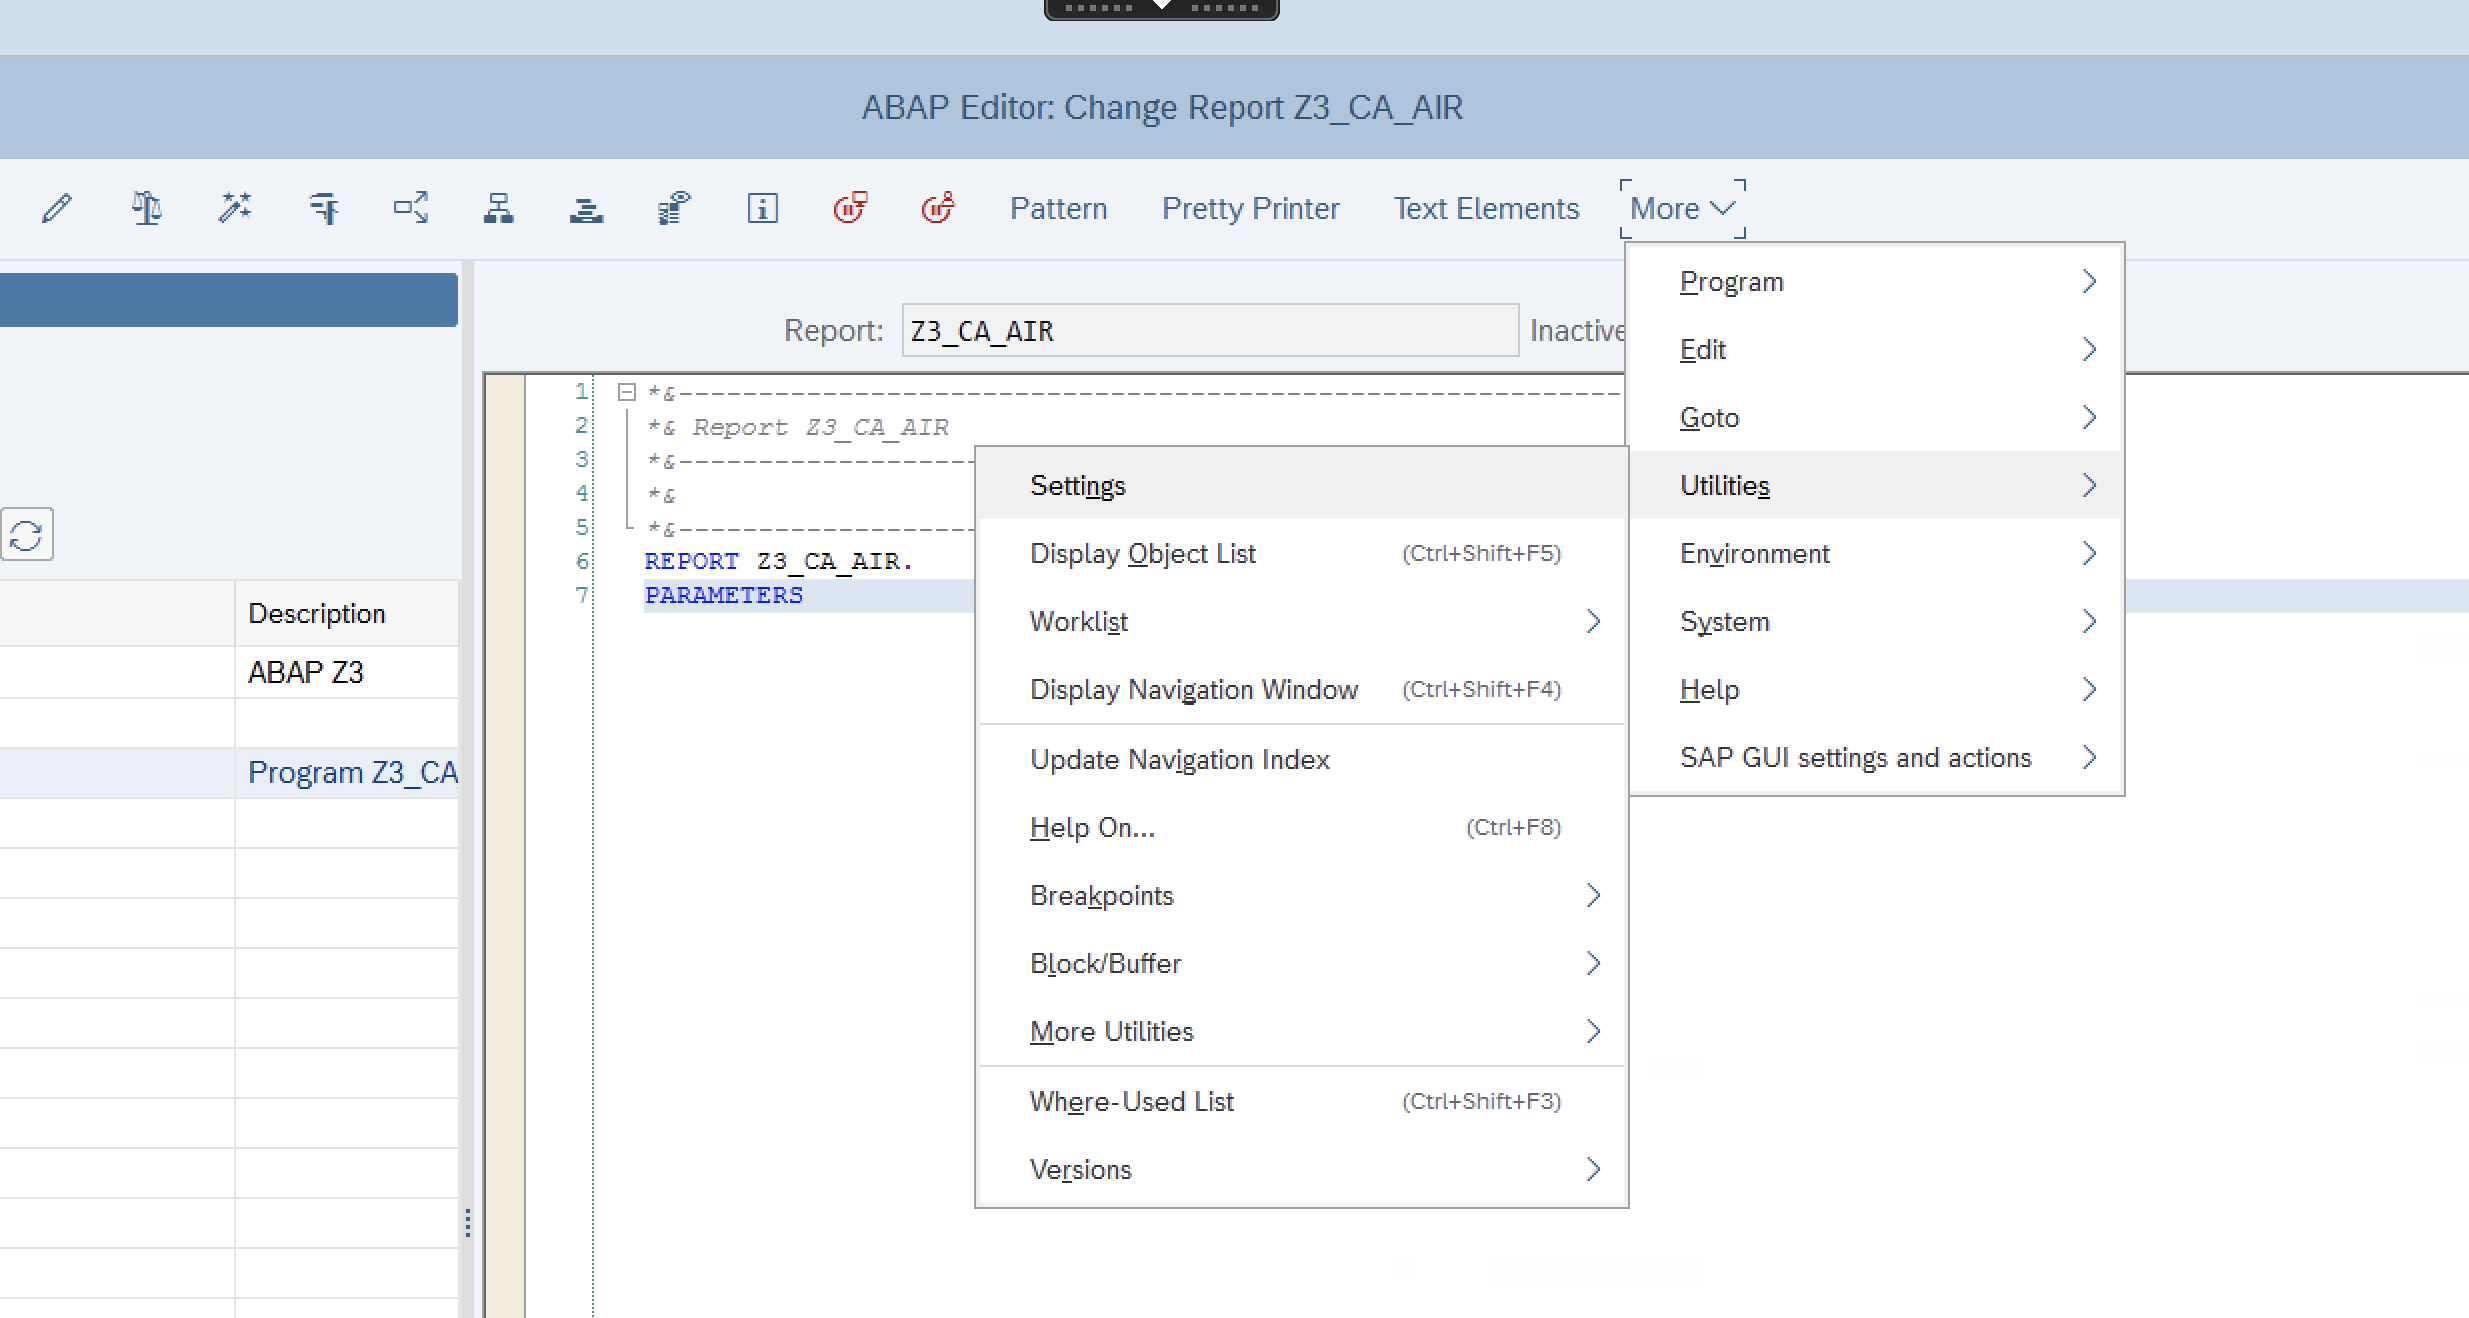Click the set external breakpoint icon
The image size is (2469, 1318).
tap(938, 208)
